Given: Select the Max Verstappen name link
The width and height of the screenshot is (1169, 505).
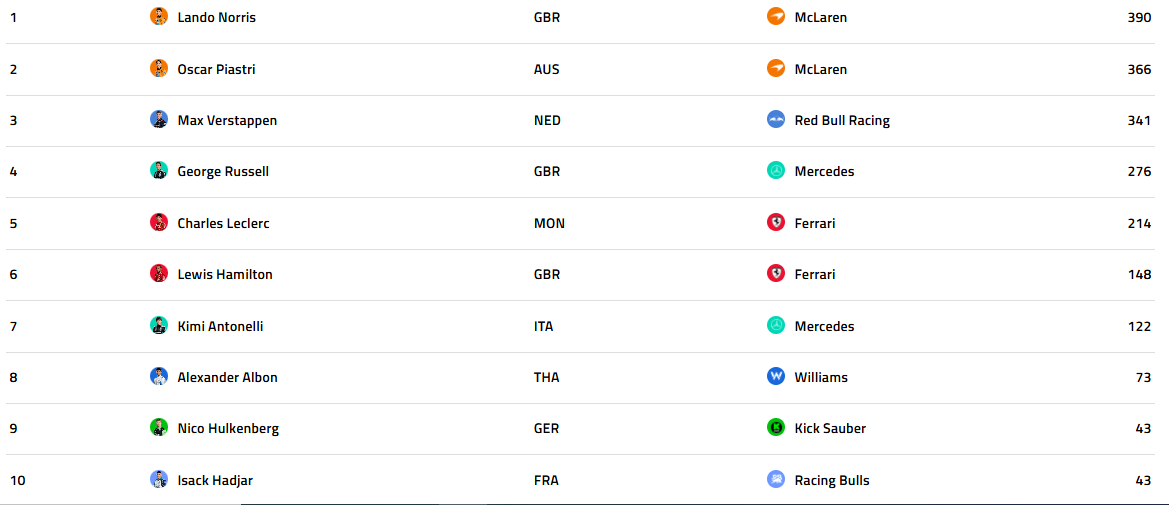Looking at the screenshot, I should click(227, 120).
